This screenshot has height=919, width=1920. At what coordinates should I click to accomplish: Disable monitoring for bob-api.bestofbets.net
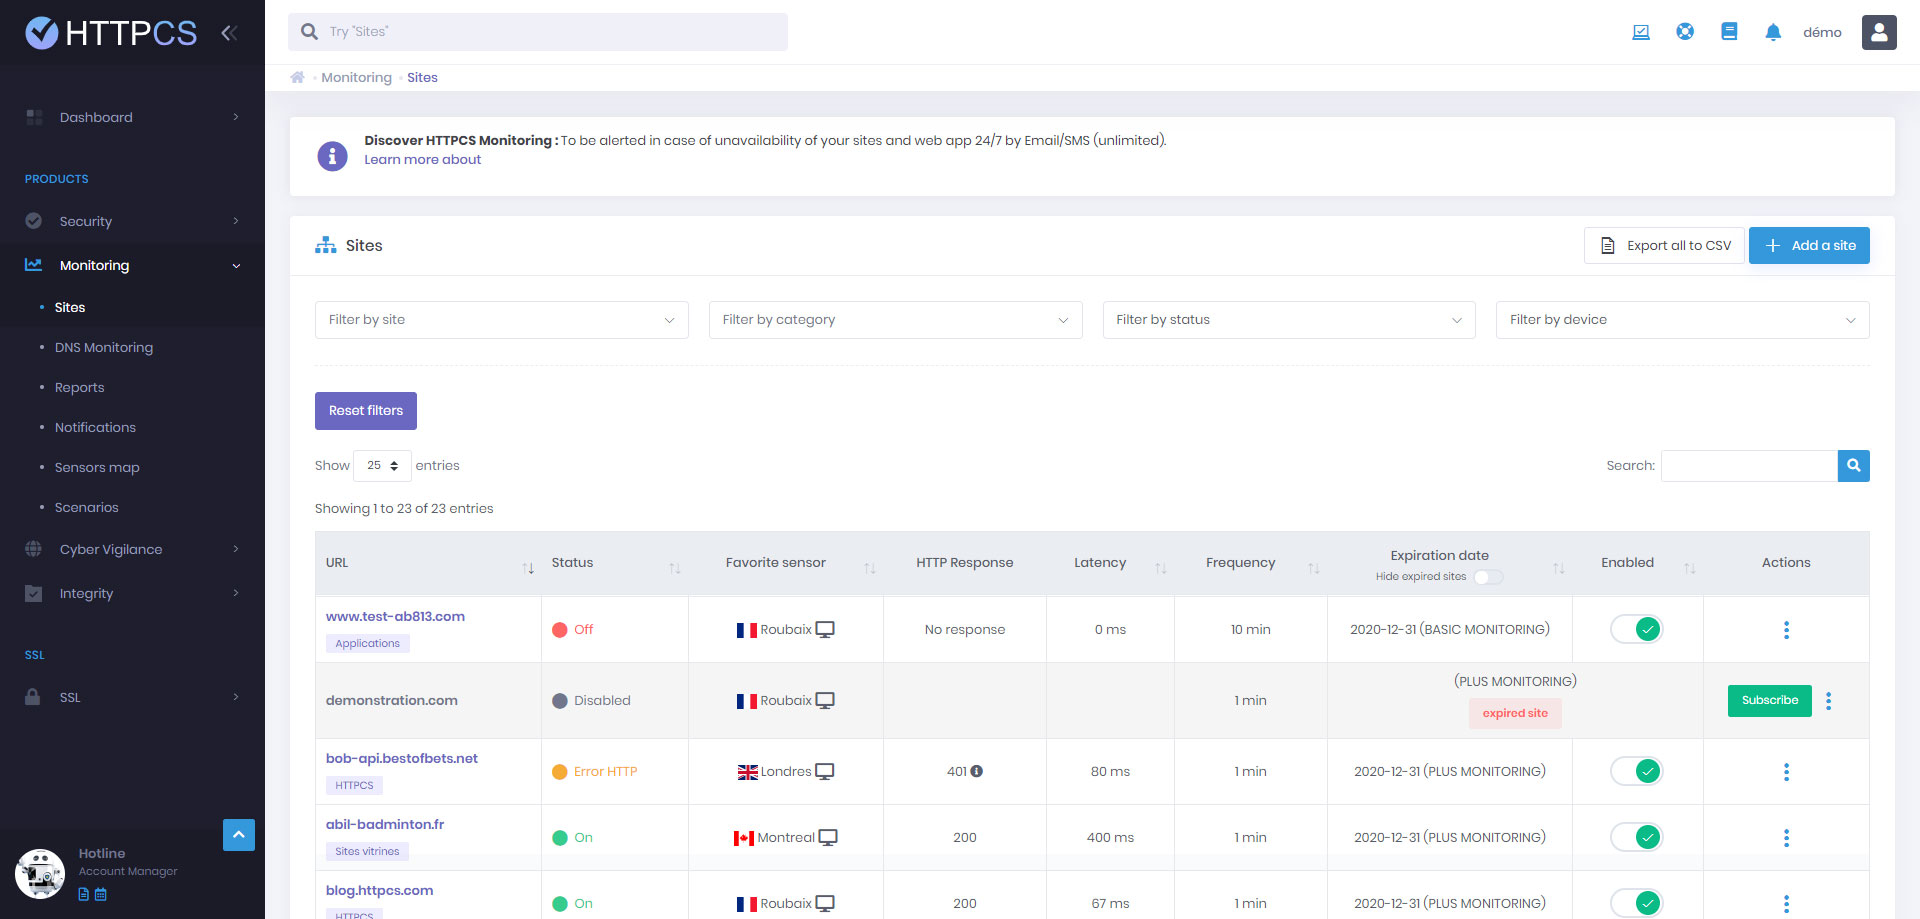[1637, 771]
